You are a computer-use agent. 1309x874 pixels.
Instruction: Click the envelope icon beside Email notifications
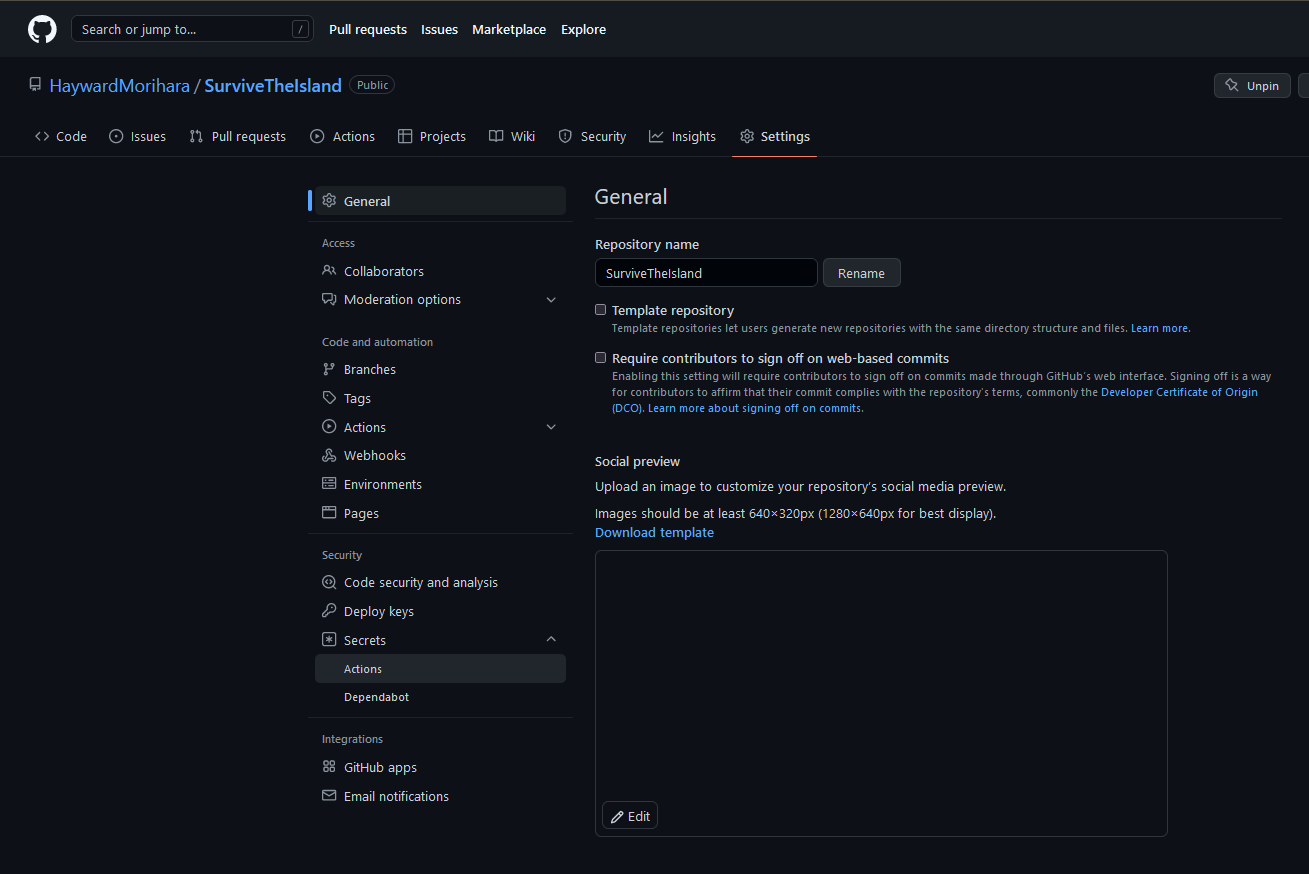coord(329,796)
